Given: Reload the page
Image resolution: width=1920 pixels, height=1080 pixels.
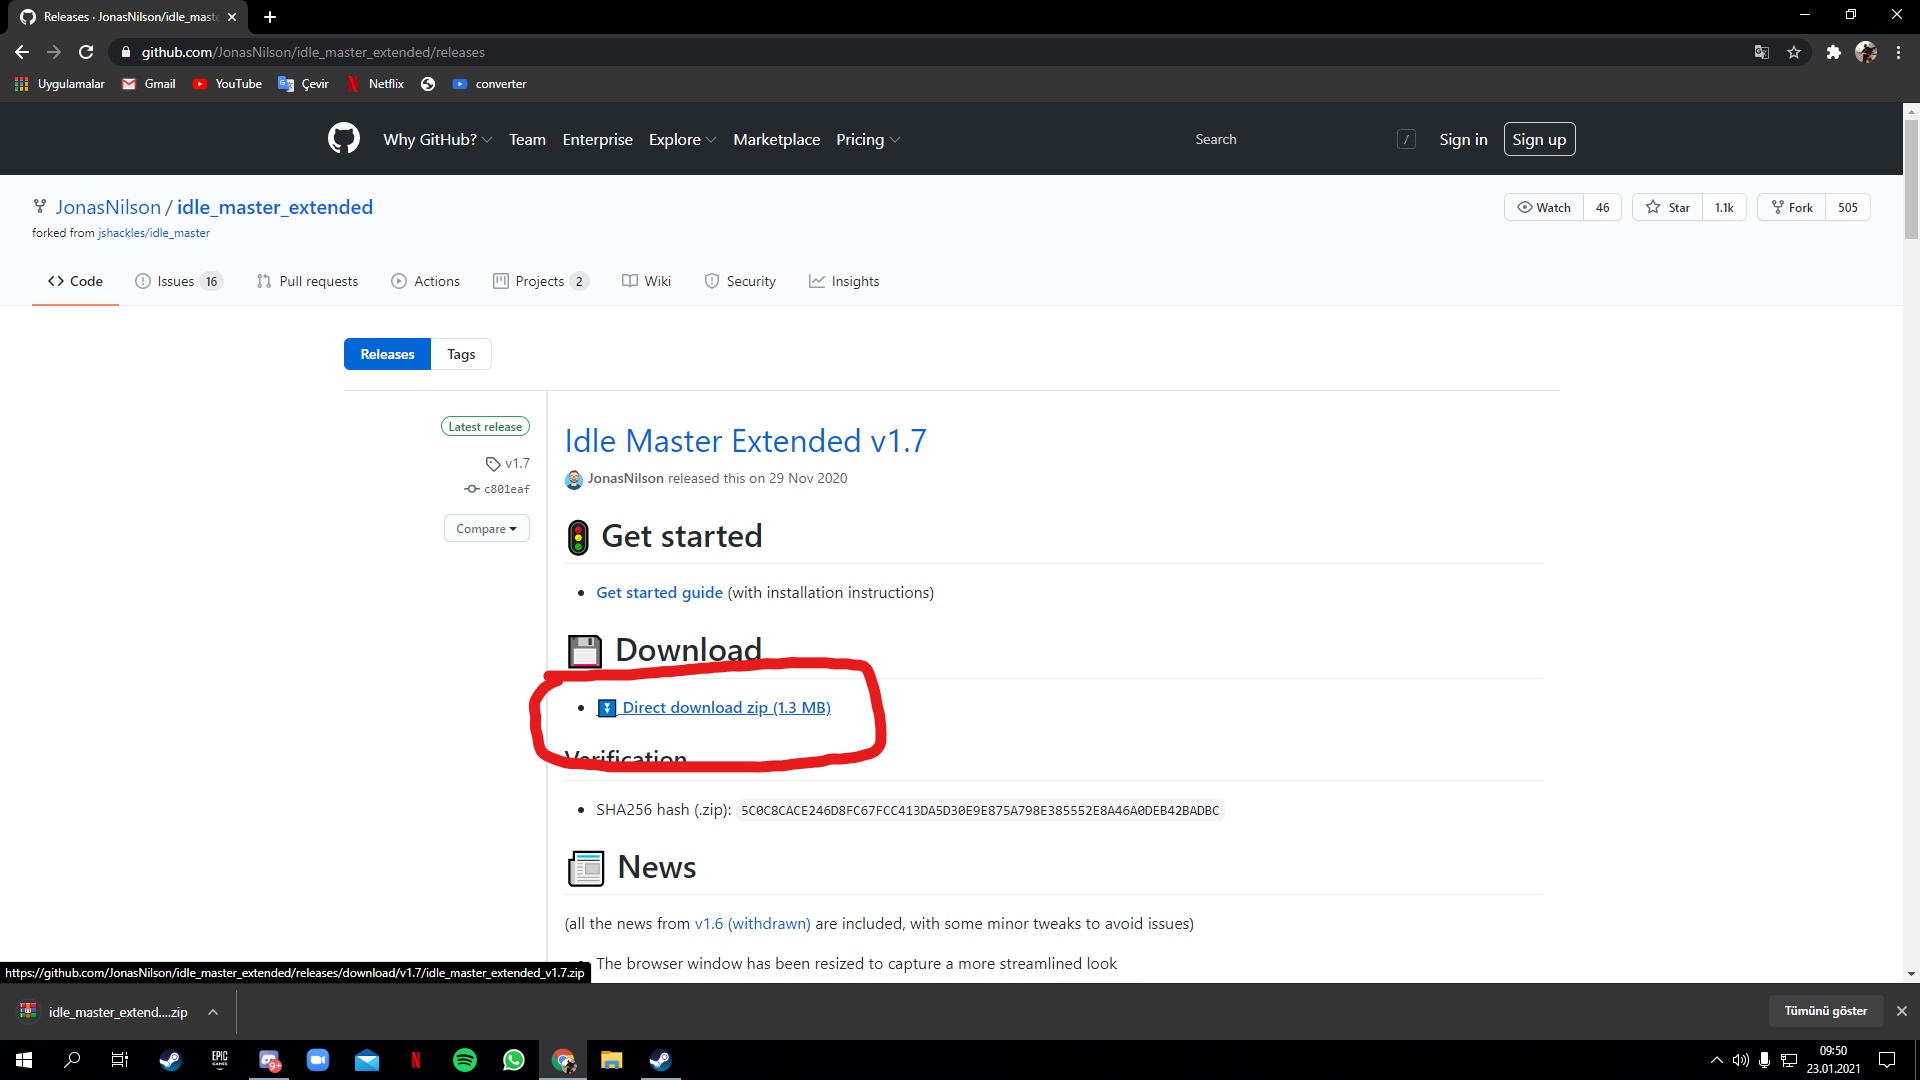Looking at the screenshot, I should coord(86,52).
